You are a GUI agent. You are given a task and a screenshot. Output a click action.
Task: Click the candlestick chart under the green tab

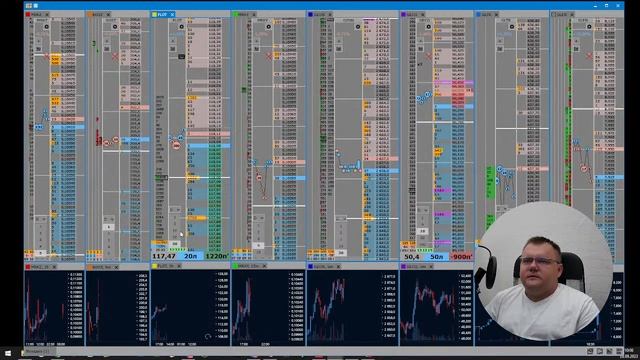[x=268, y=308]
